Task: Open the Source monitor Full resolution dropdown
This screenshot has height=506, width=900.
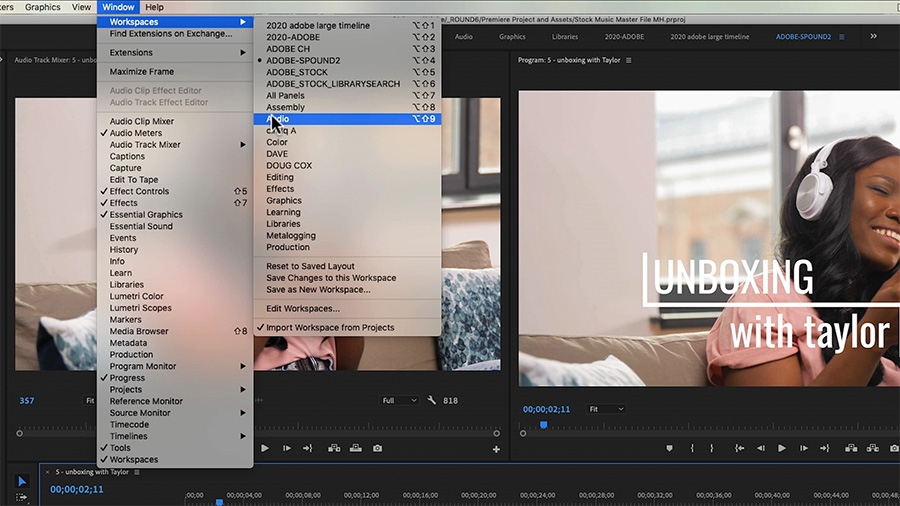Action: tap(399, 401)
